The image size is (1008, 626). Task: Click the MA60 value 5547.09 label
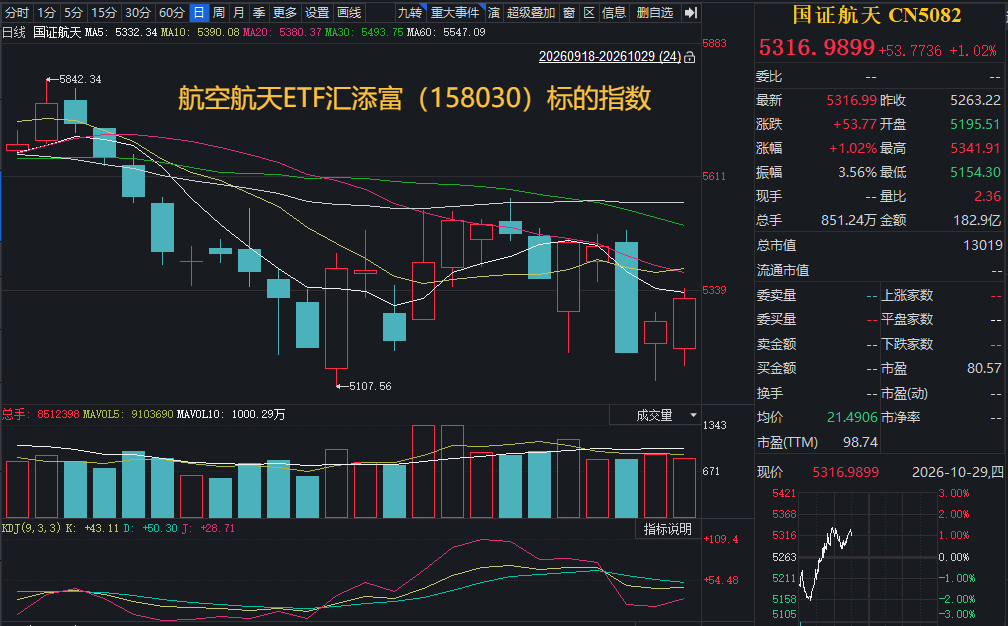446,32
